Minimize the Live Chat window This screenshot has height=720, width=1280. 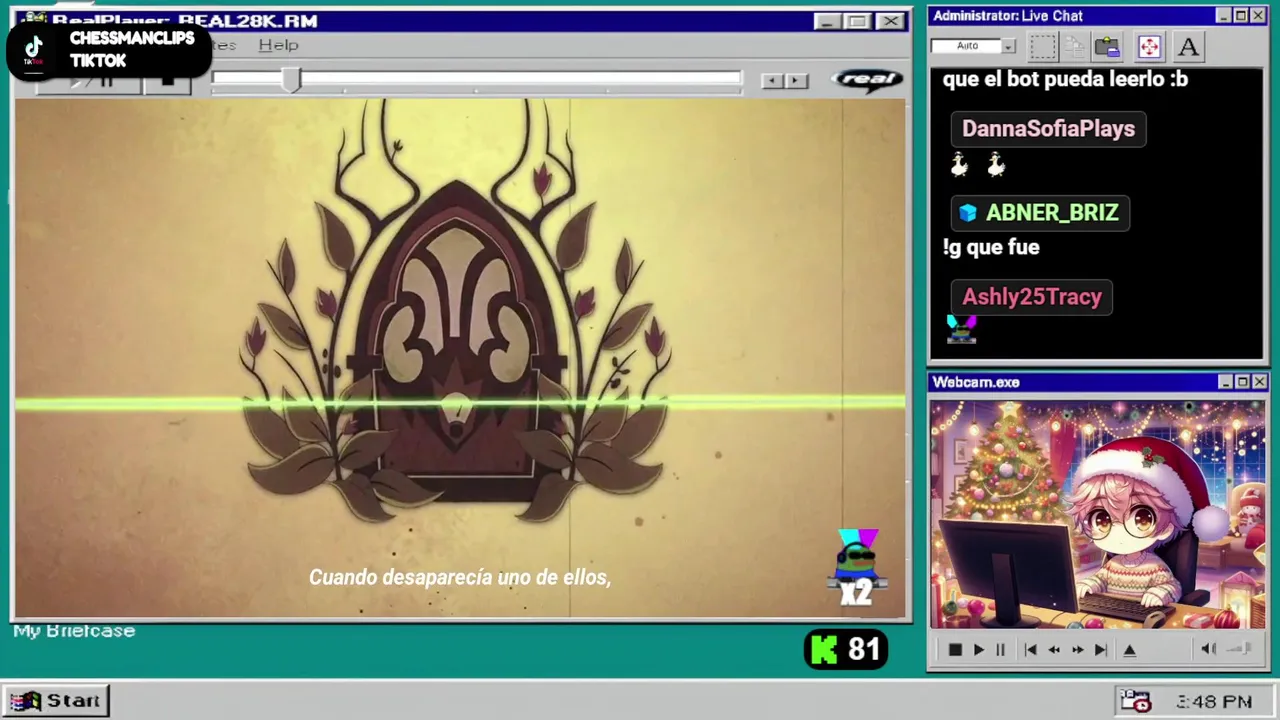[x=1223, y=16]
